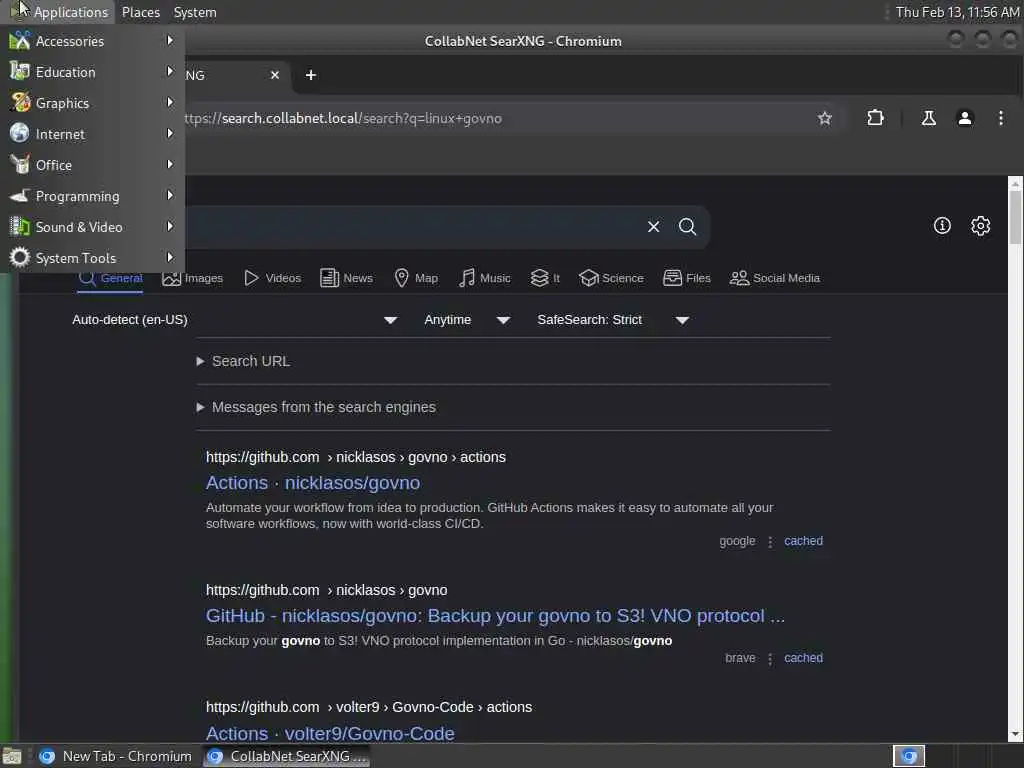Open the About info circle icon
Screen dimensions: 1024x768
942,226
